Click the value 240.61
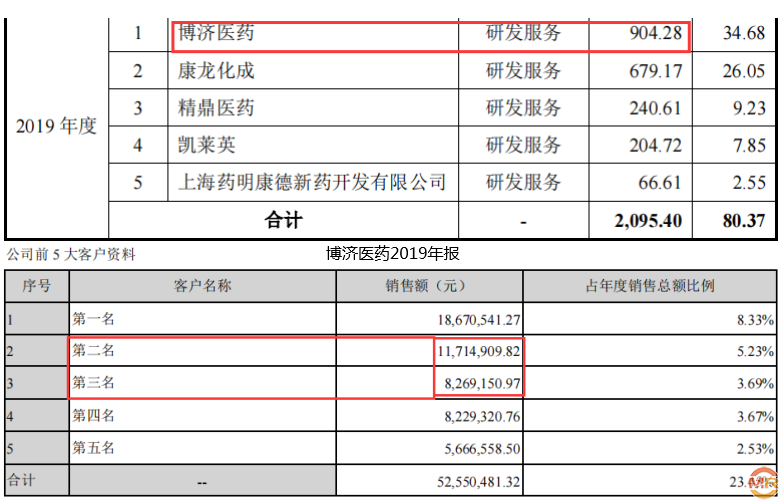The width and height of the screenshot is (782, 501). (x=655, y=108)
